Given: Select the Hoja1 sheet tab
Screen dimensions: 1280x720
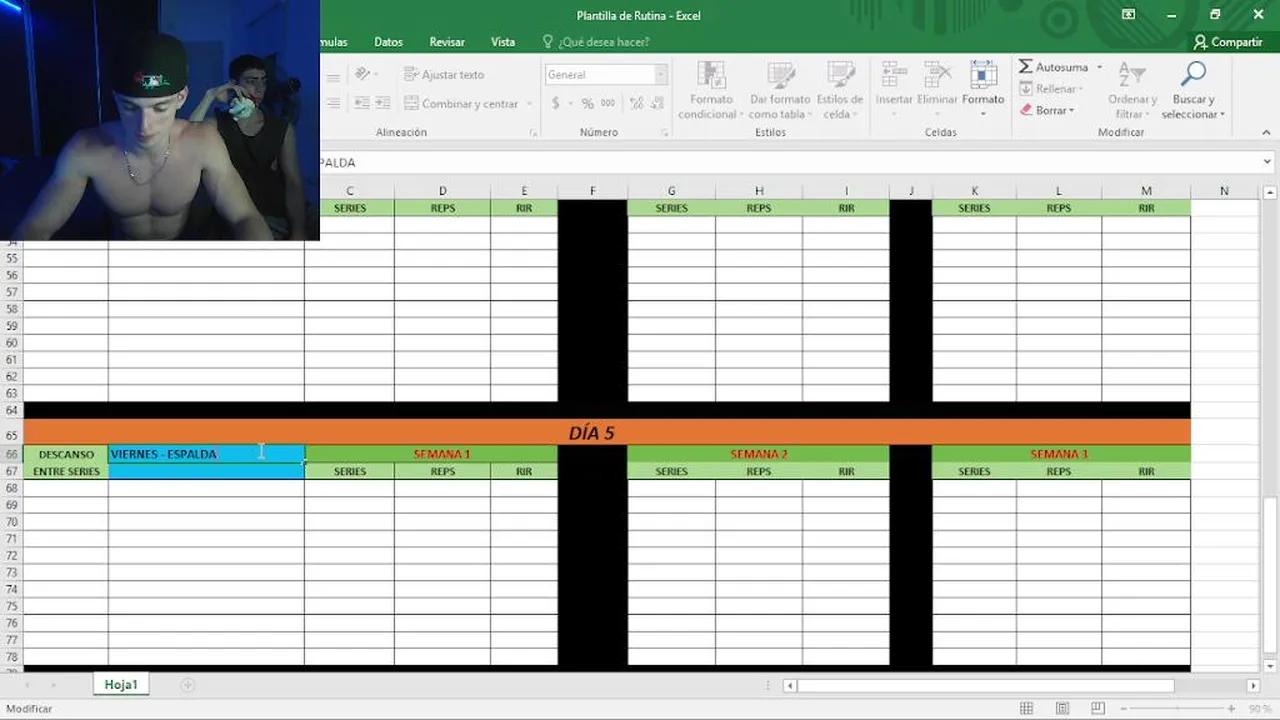Looking at the screenshot, I should coord(121,685).
